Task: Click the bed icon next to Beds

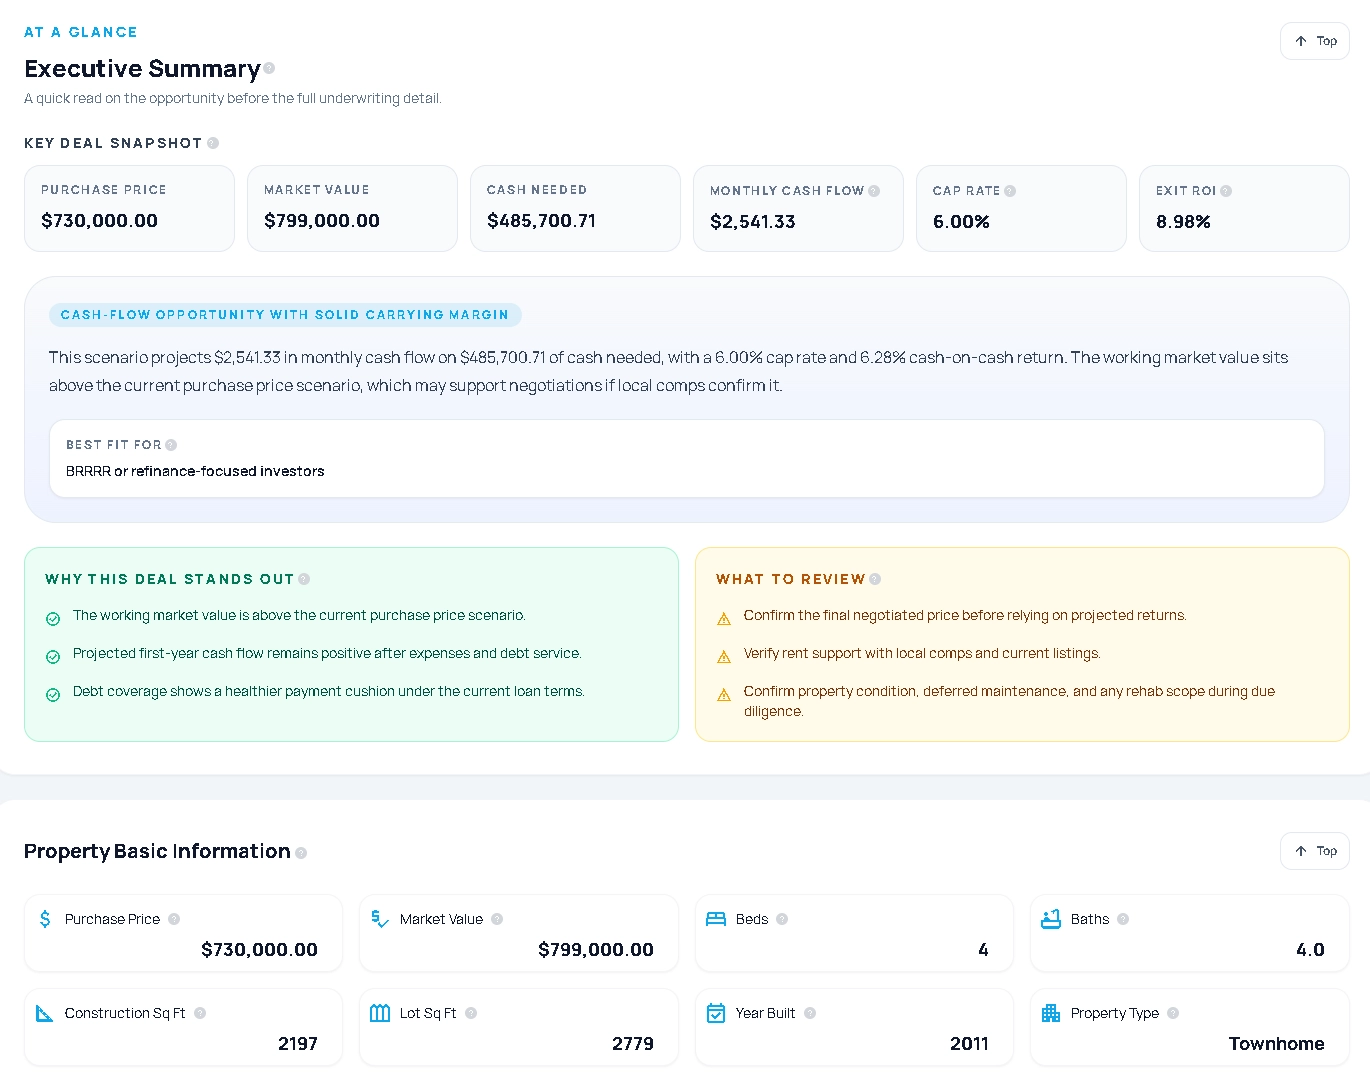Action: point(716,918)
